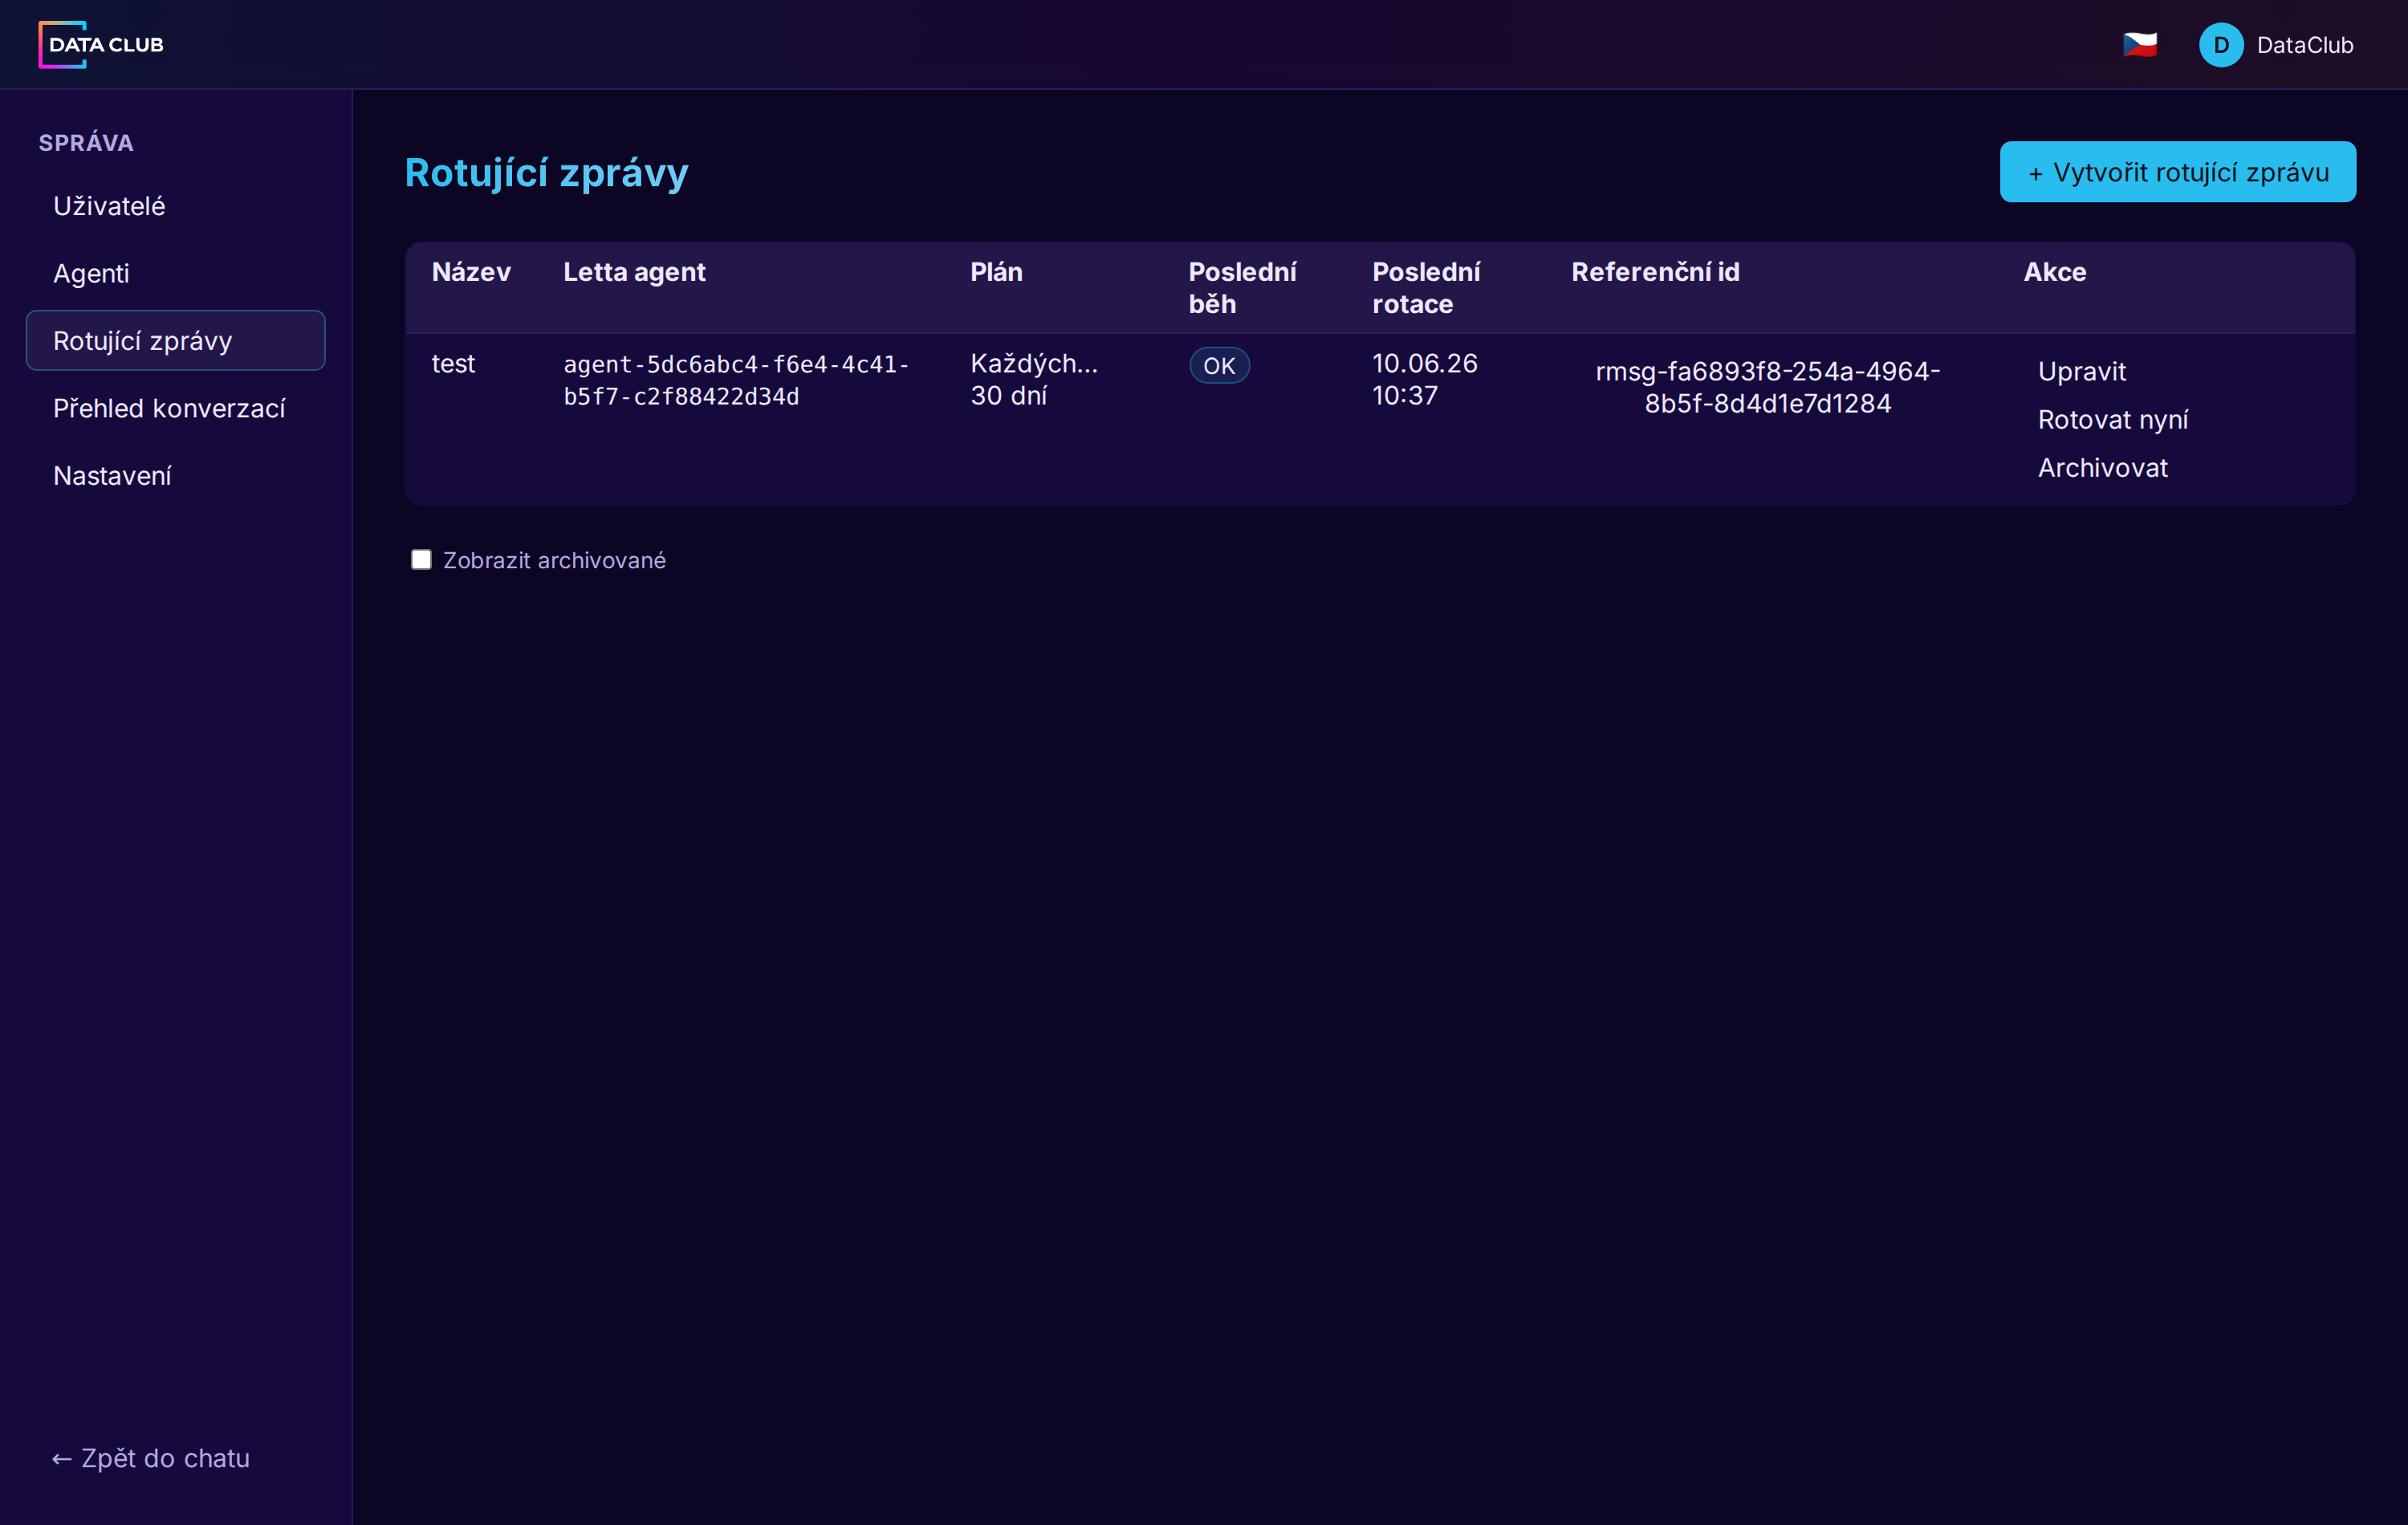
Task: Click the rmsg-fa6893f8 reference id
Action: (x=1767, y=387)
